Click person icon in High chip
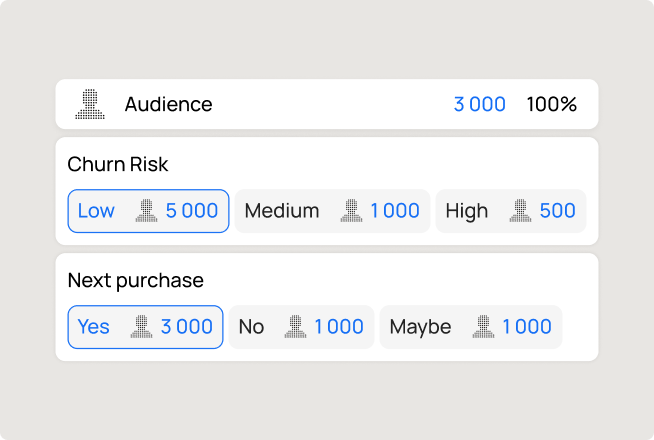This screenshot has height=440, width=654. pyautogui.click(x=520, y=211)
